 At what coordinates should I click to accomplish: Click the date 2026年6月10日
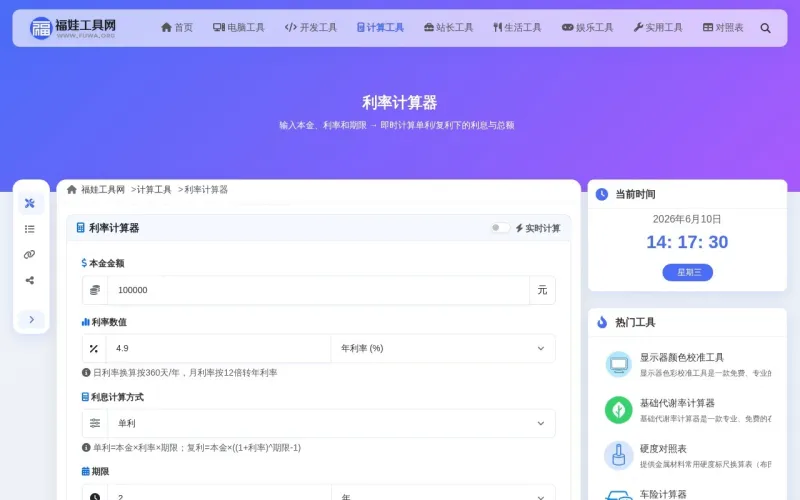(687, 219)
